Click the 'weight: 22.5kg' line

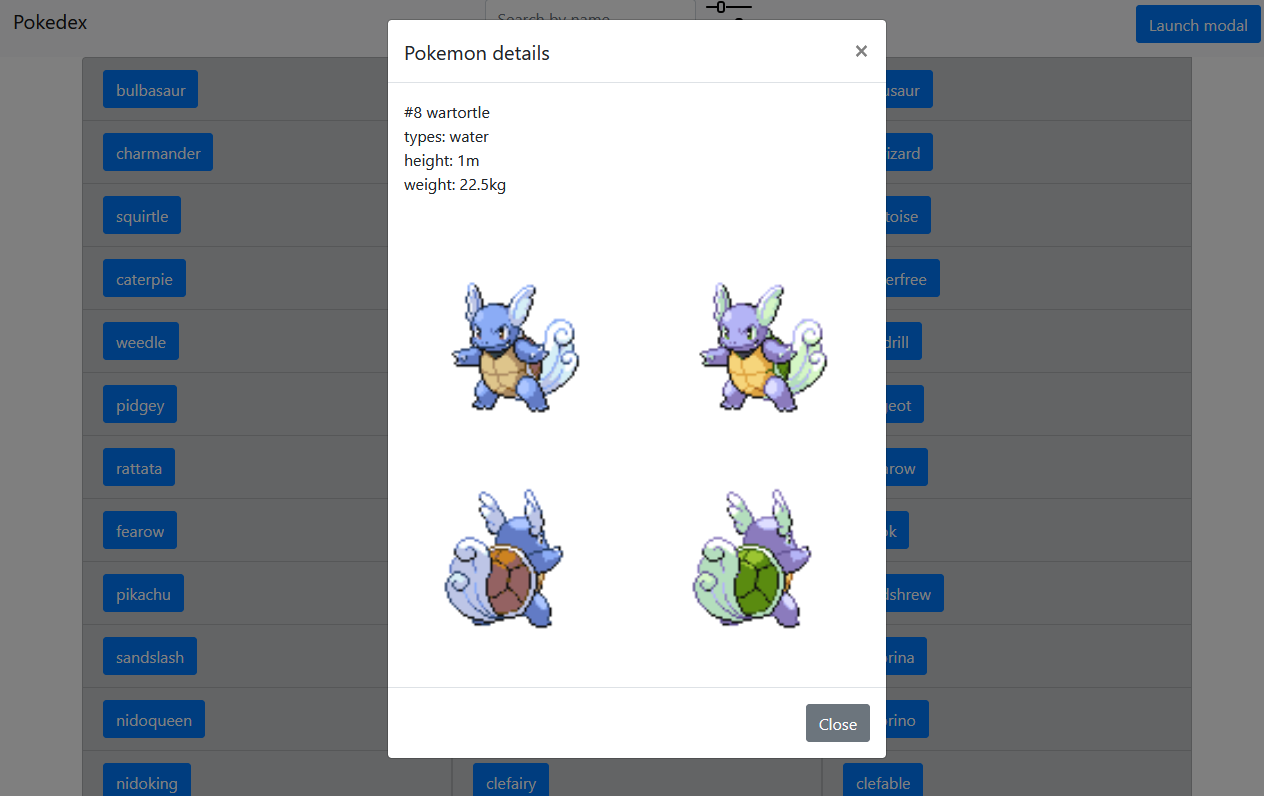pos(455,184)
